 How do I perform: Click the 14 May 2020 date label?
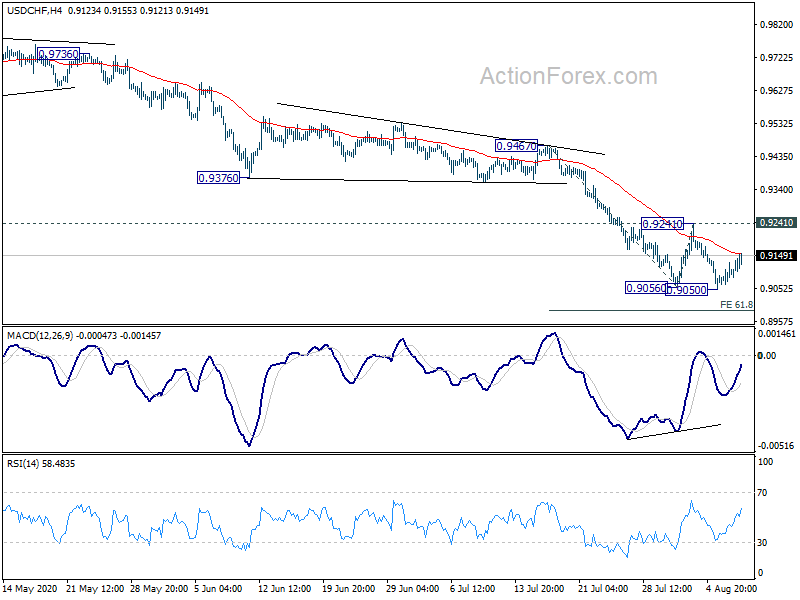(30, 589)
